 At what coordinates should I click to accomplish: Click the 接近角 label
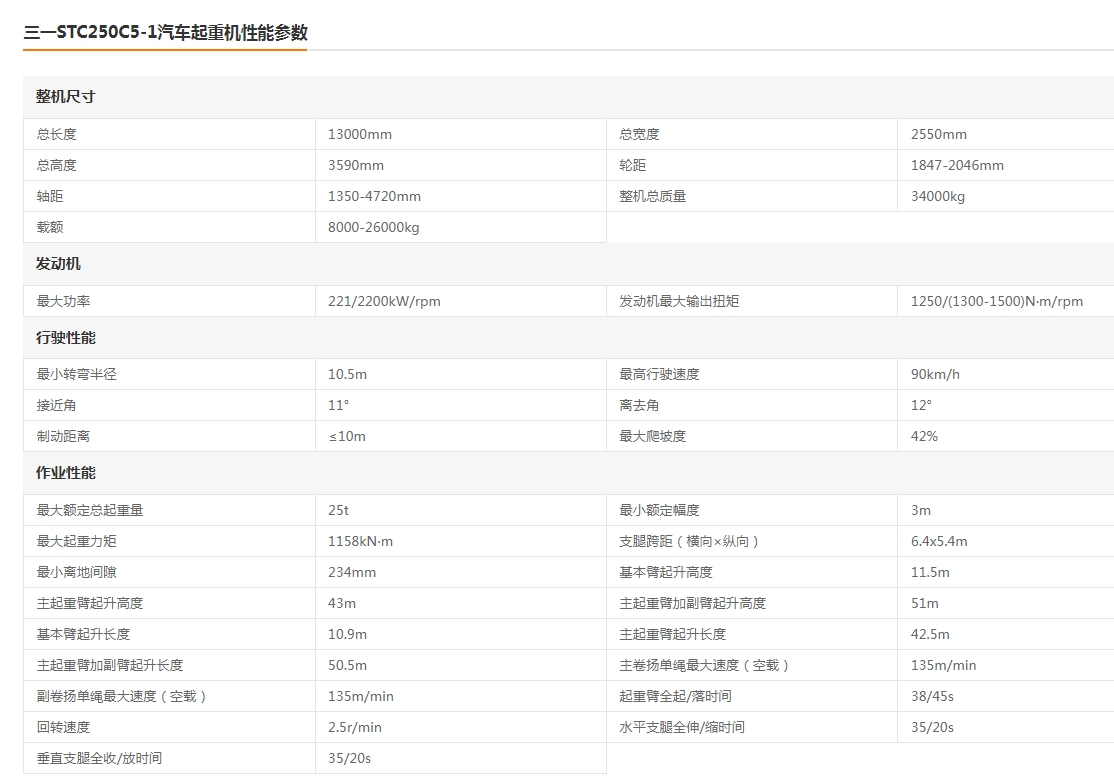coord(56,405)
